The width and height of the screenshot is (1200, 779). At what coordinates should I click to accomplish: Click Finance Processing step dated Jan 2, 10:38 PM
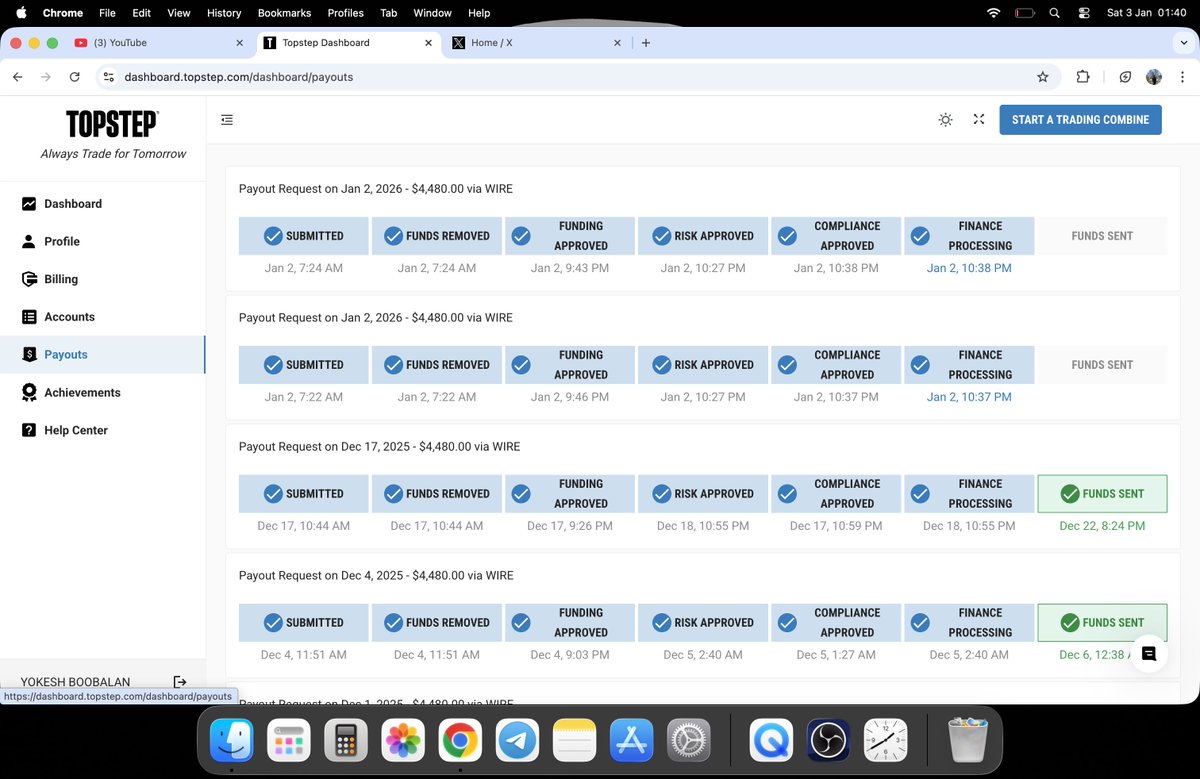click(969, 236)
